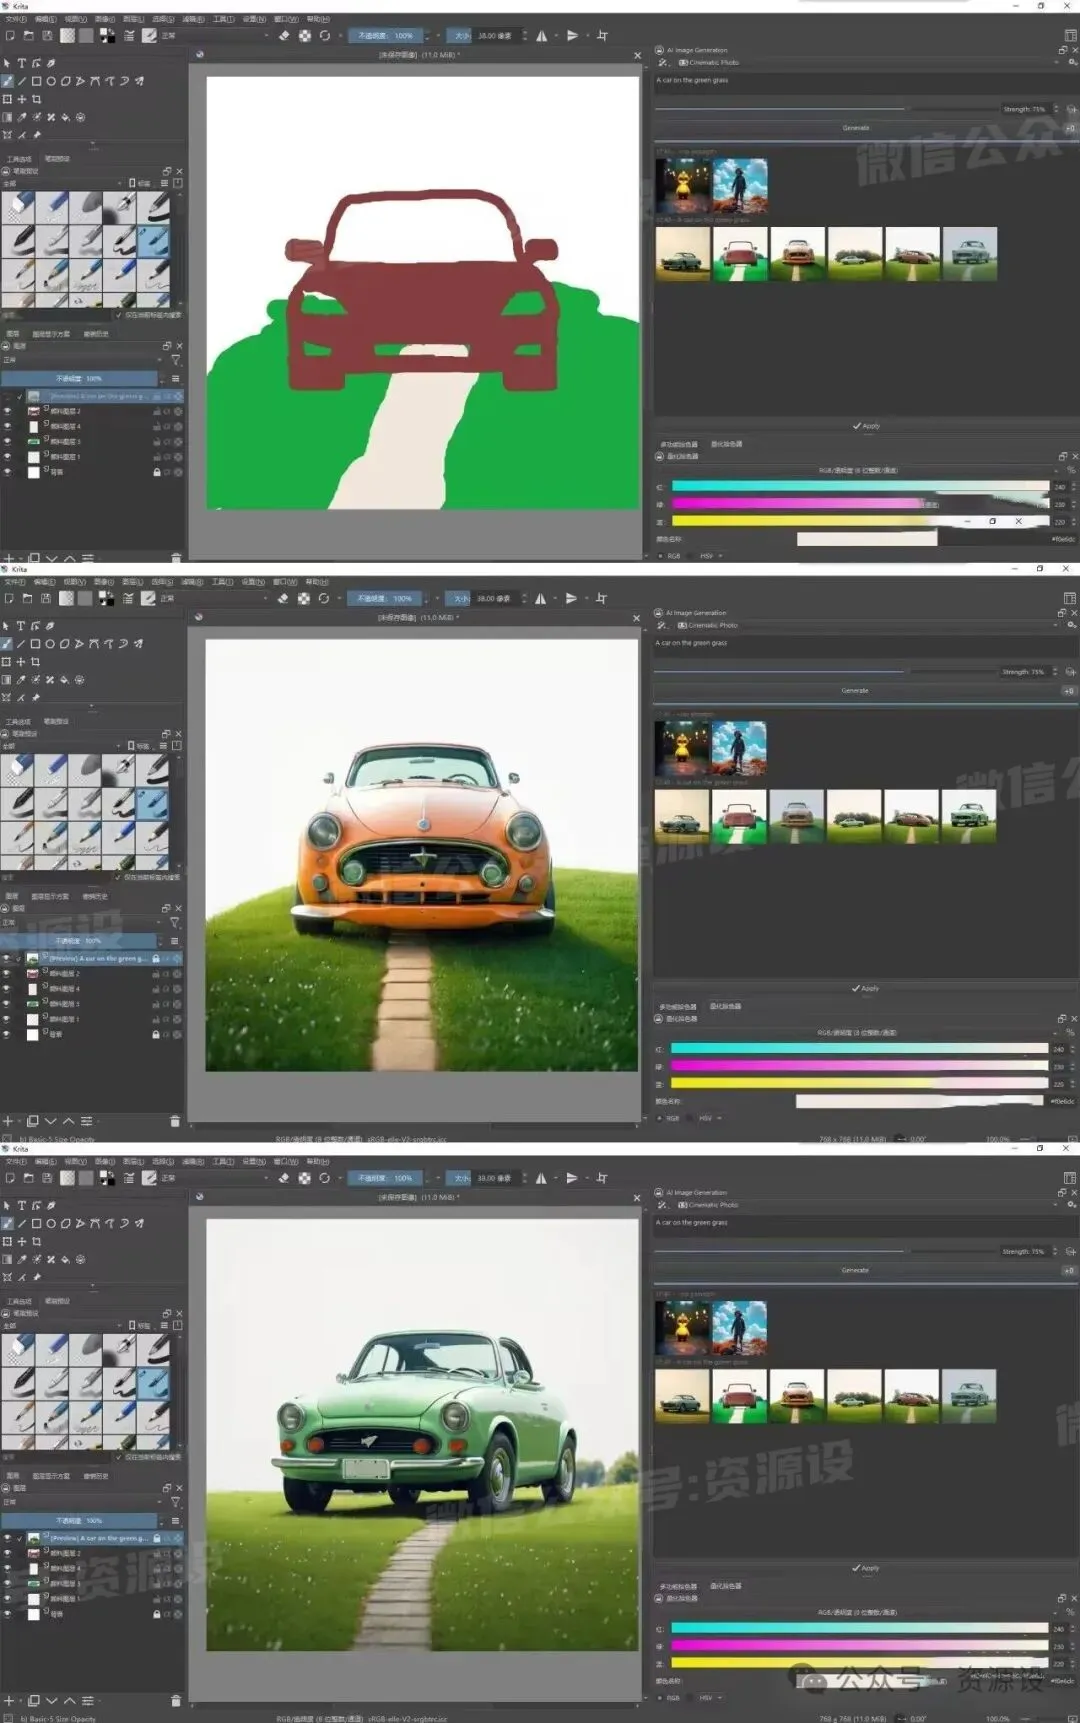Click the cyan color slider in the top screenshot
The image size is (1080, 1723).
point(860,487)
